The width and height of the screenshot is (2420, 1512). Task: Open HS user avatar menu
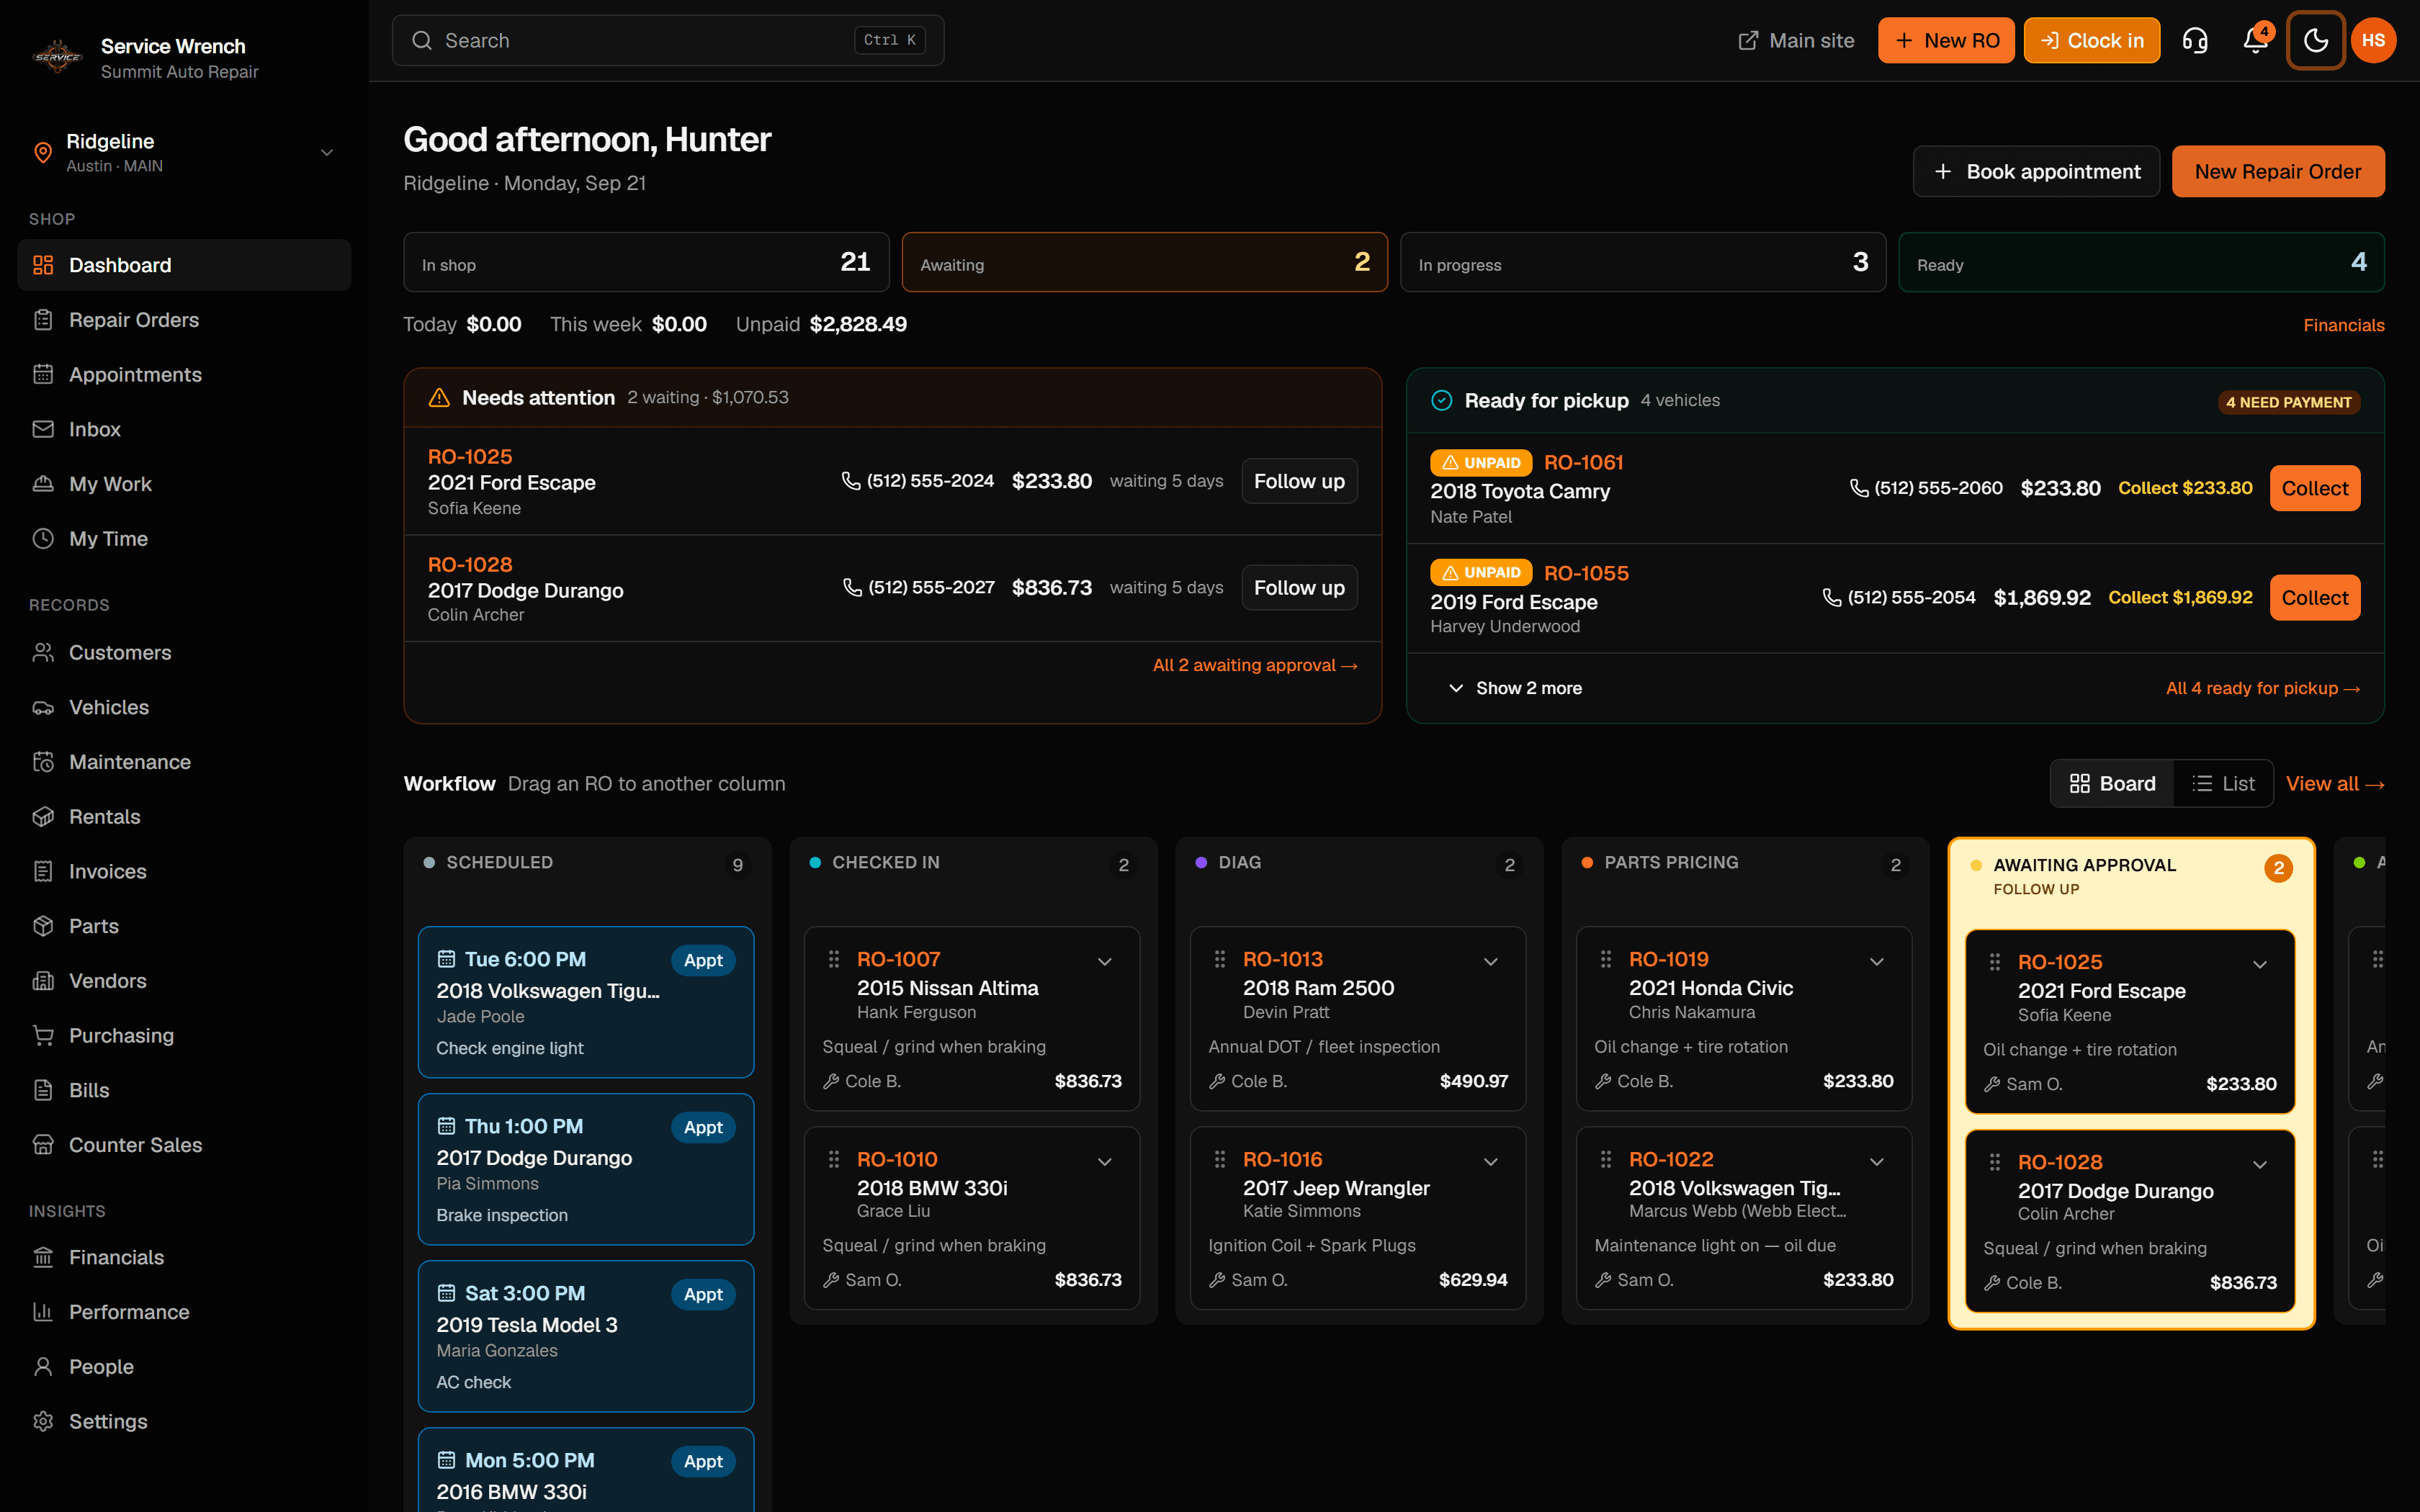click(2374, 40)
